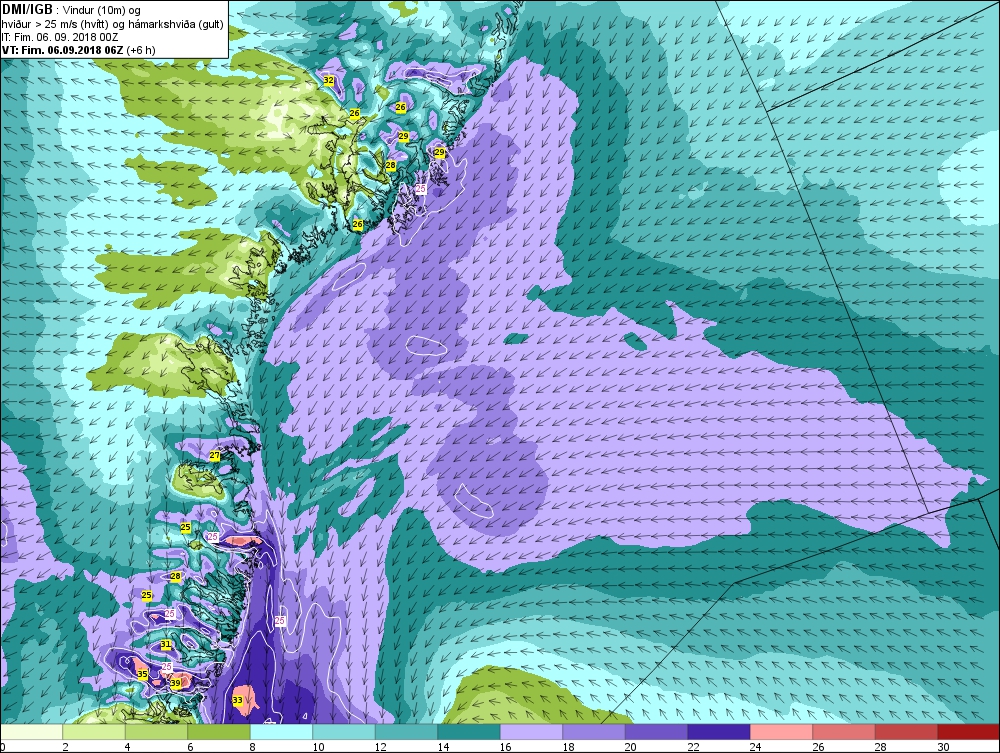Click the yellow gust label 27
This screenshot has width=1000, height=753.
coord(215,455)
